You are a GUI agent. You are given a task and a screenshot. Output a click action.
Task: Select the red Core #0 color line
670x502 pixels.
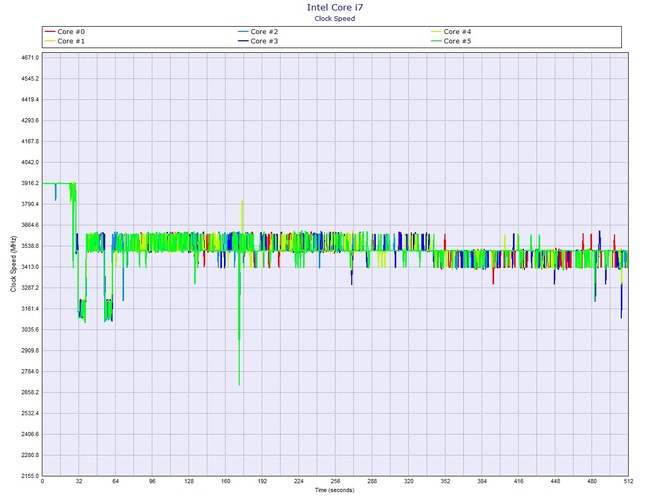[x=50, y=32]
